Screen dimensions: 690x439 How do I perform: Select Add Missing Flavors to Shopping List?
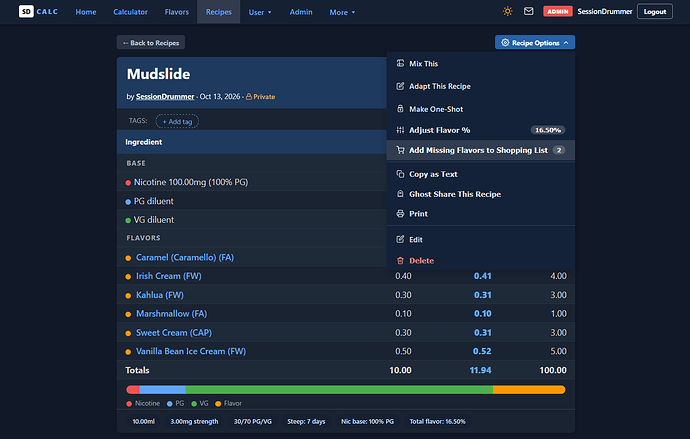(481, 150)
